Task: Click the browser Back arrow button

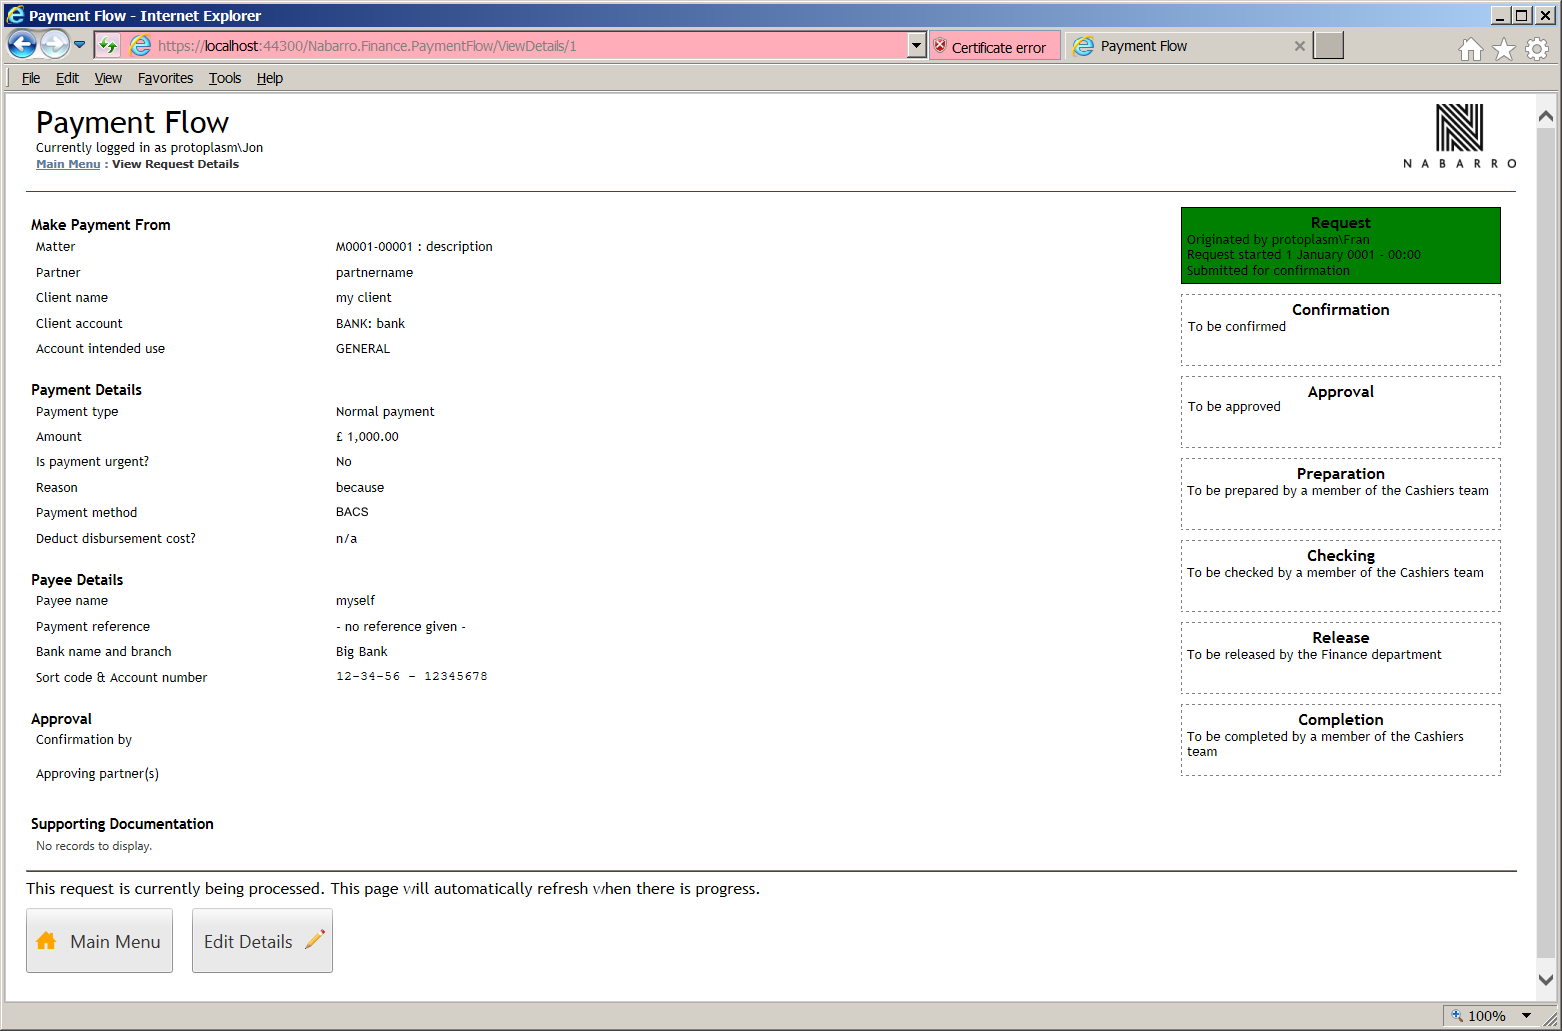Action: point(22,44)
